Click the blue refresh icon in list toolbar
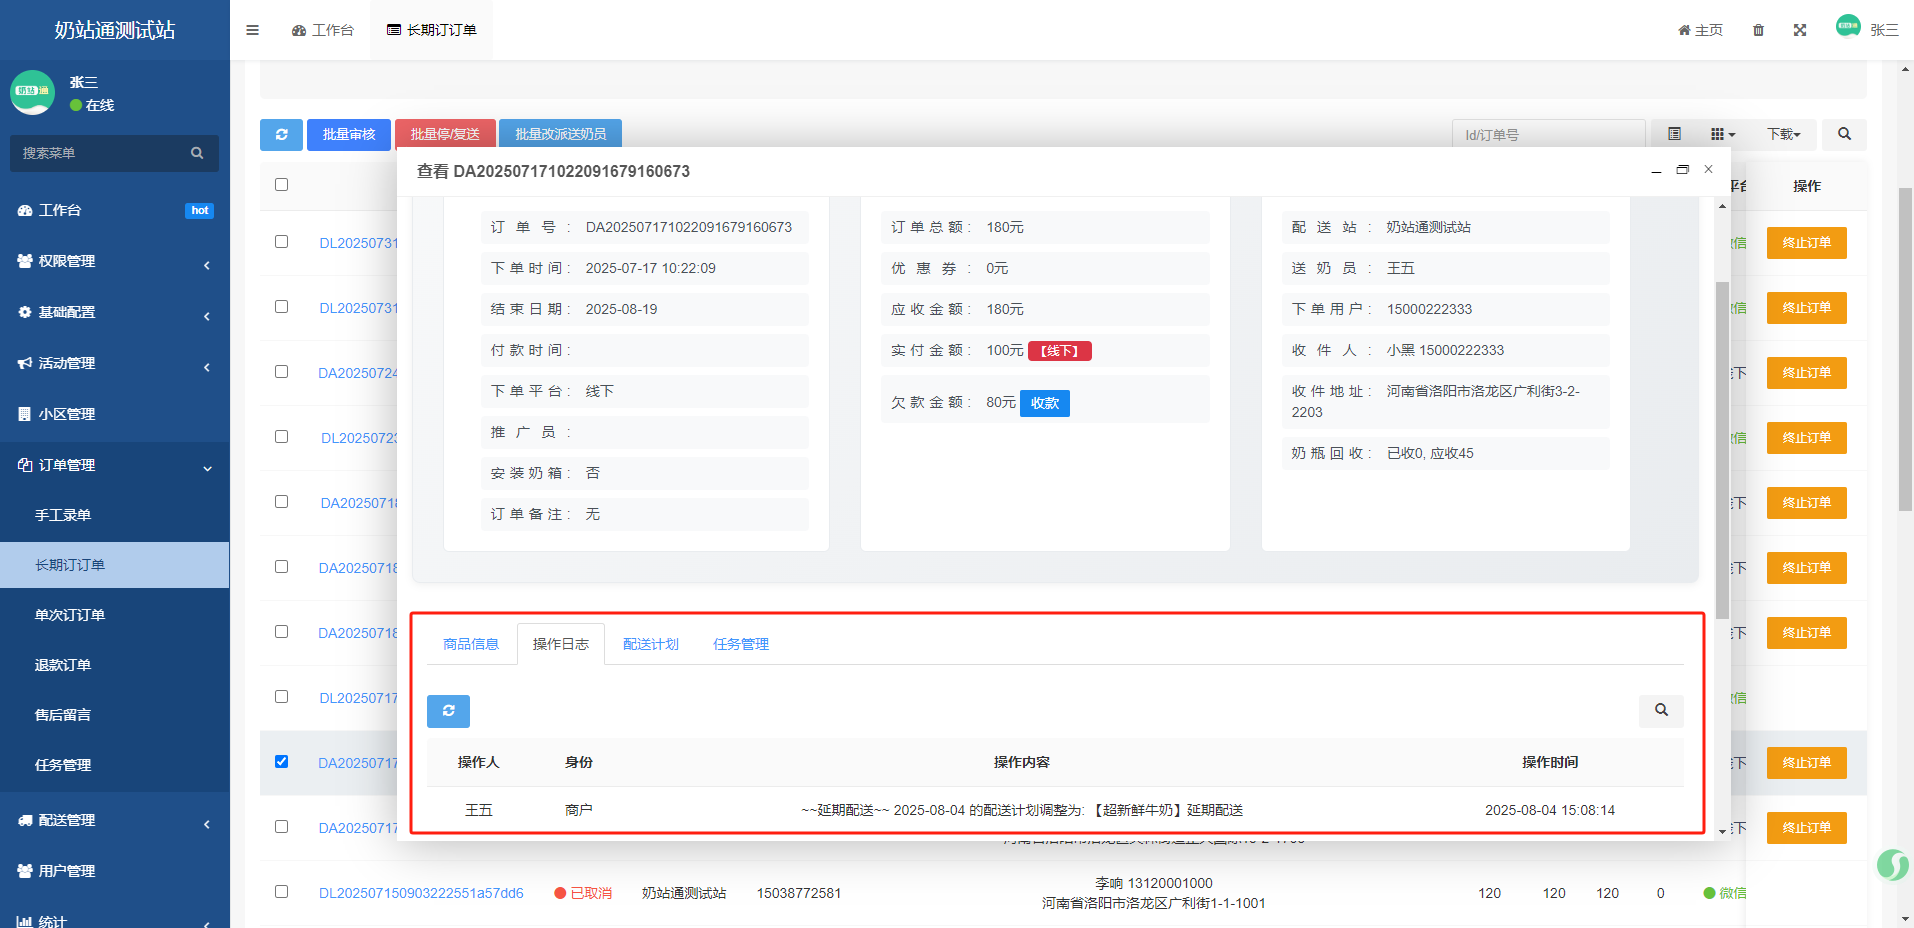 click(281, 134)
